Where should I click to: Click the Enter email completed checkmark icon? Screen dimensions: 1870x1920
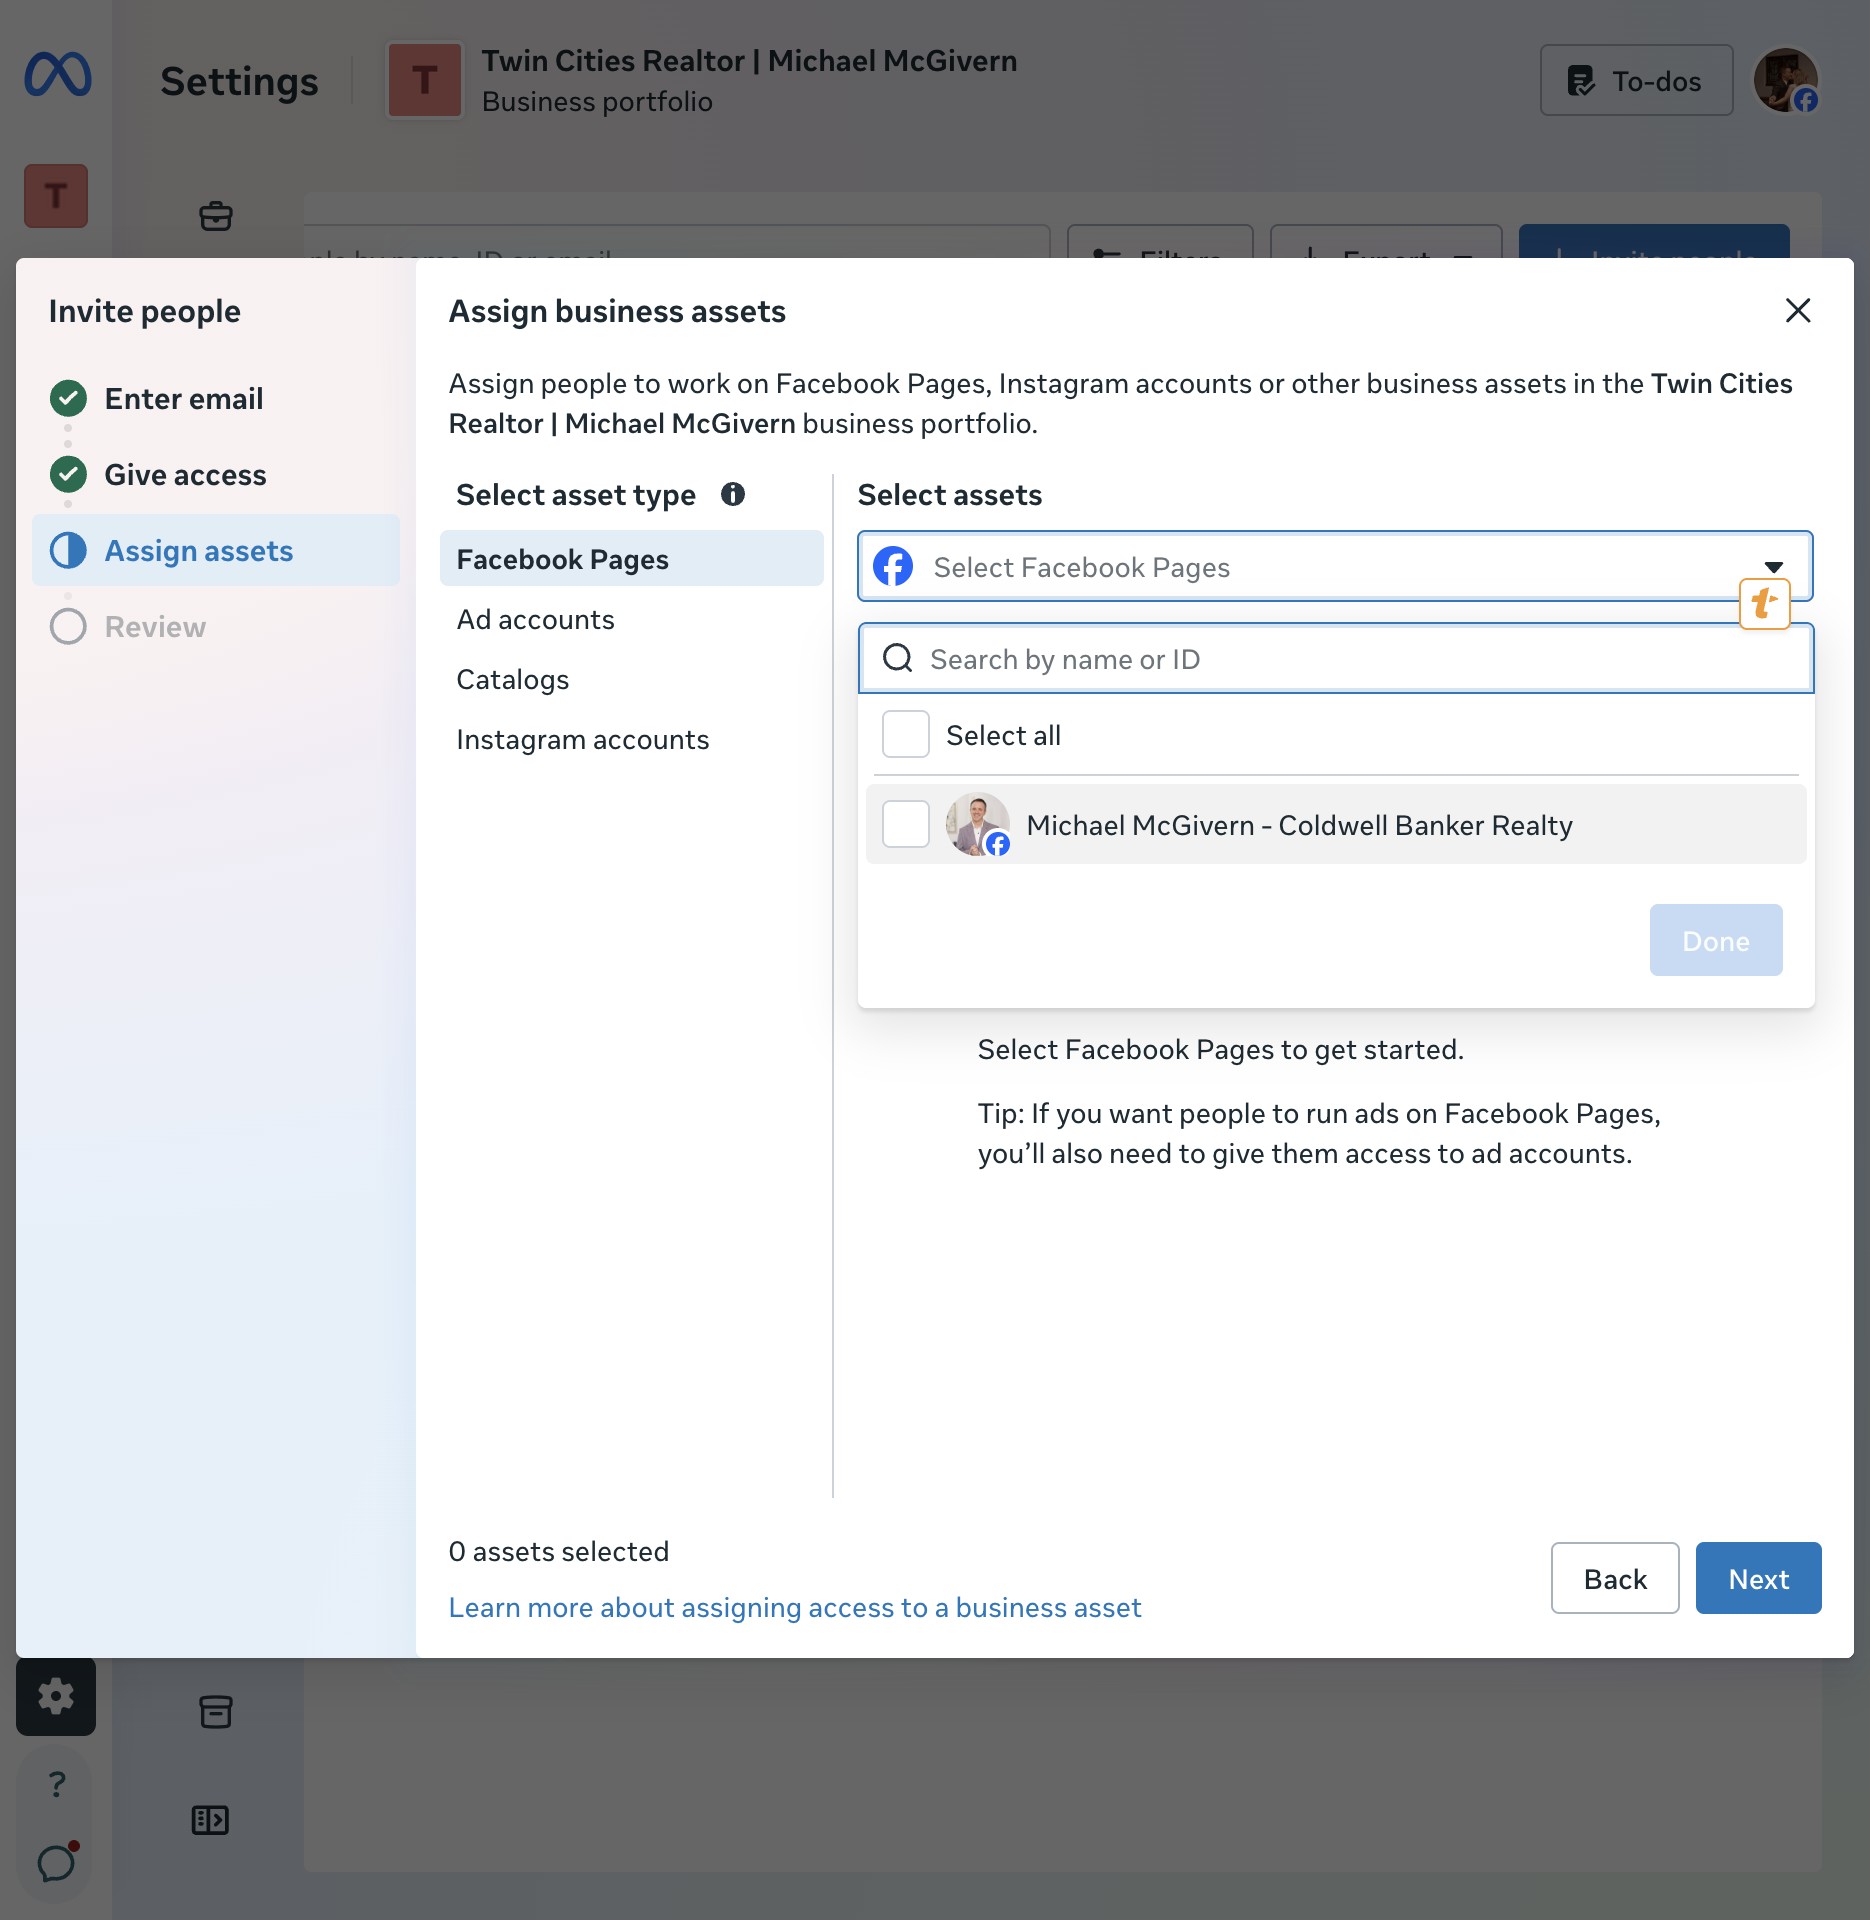(x=68, y=398)
